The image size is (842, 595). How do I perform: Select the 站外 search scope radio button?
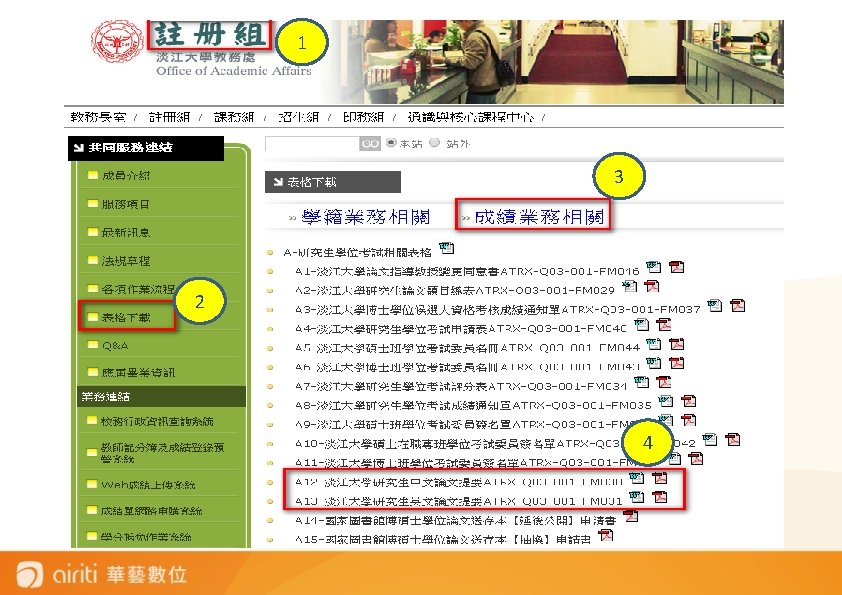434,142
